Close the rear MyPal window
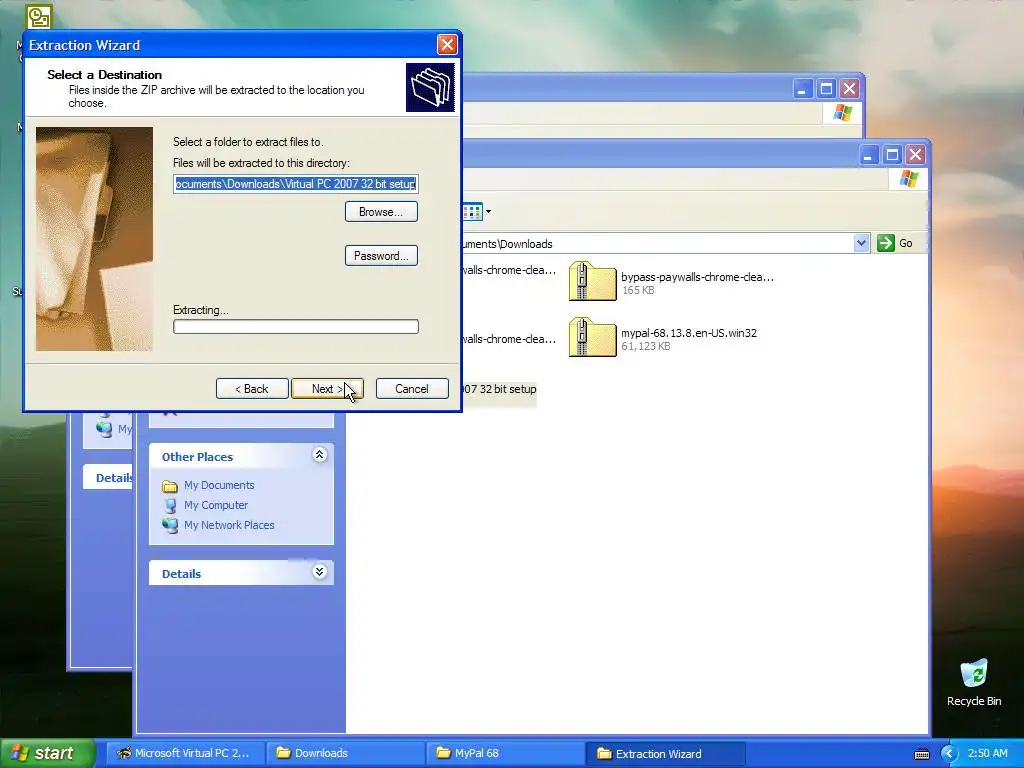Screen dimensions: 1024x768 (849, 88)
